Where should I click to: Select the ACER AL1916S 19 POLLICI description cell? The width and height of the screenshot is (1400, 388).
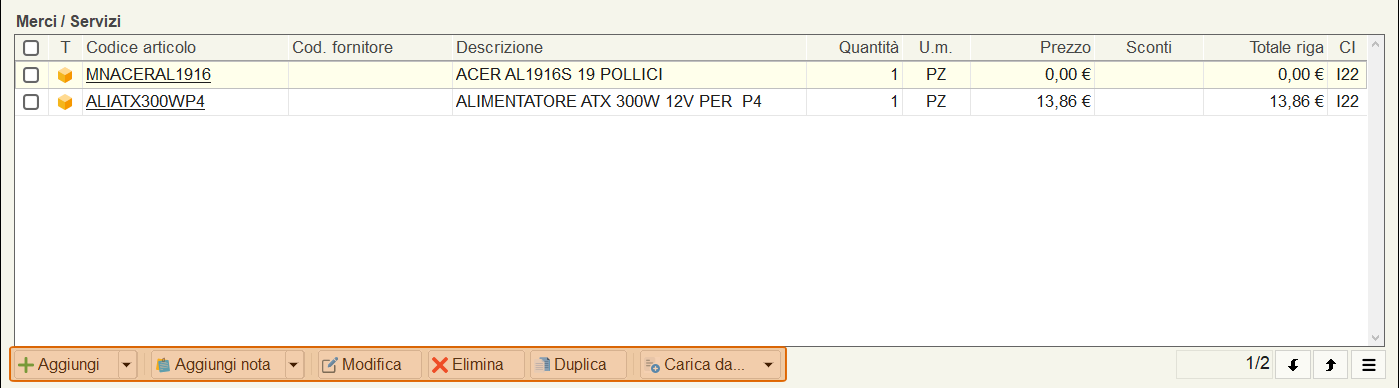(x=629, y=75)
